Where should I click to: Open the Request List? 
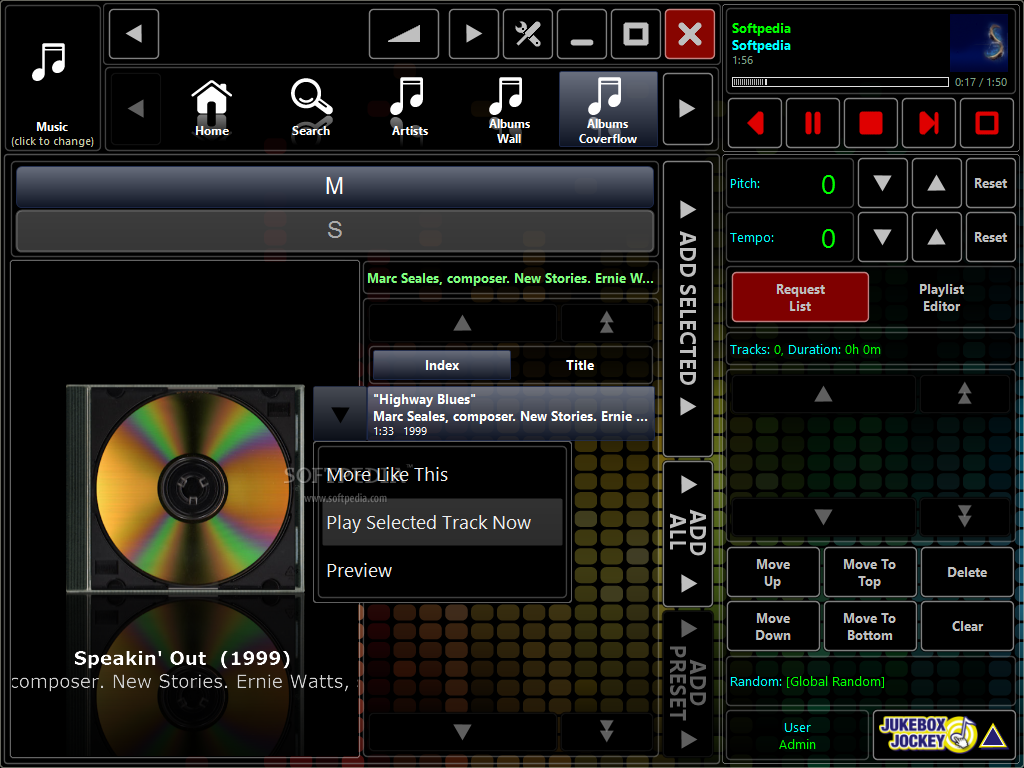pos(800,297)
